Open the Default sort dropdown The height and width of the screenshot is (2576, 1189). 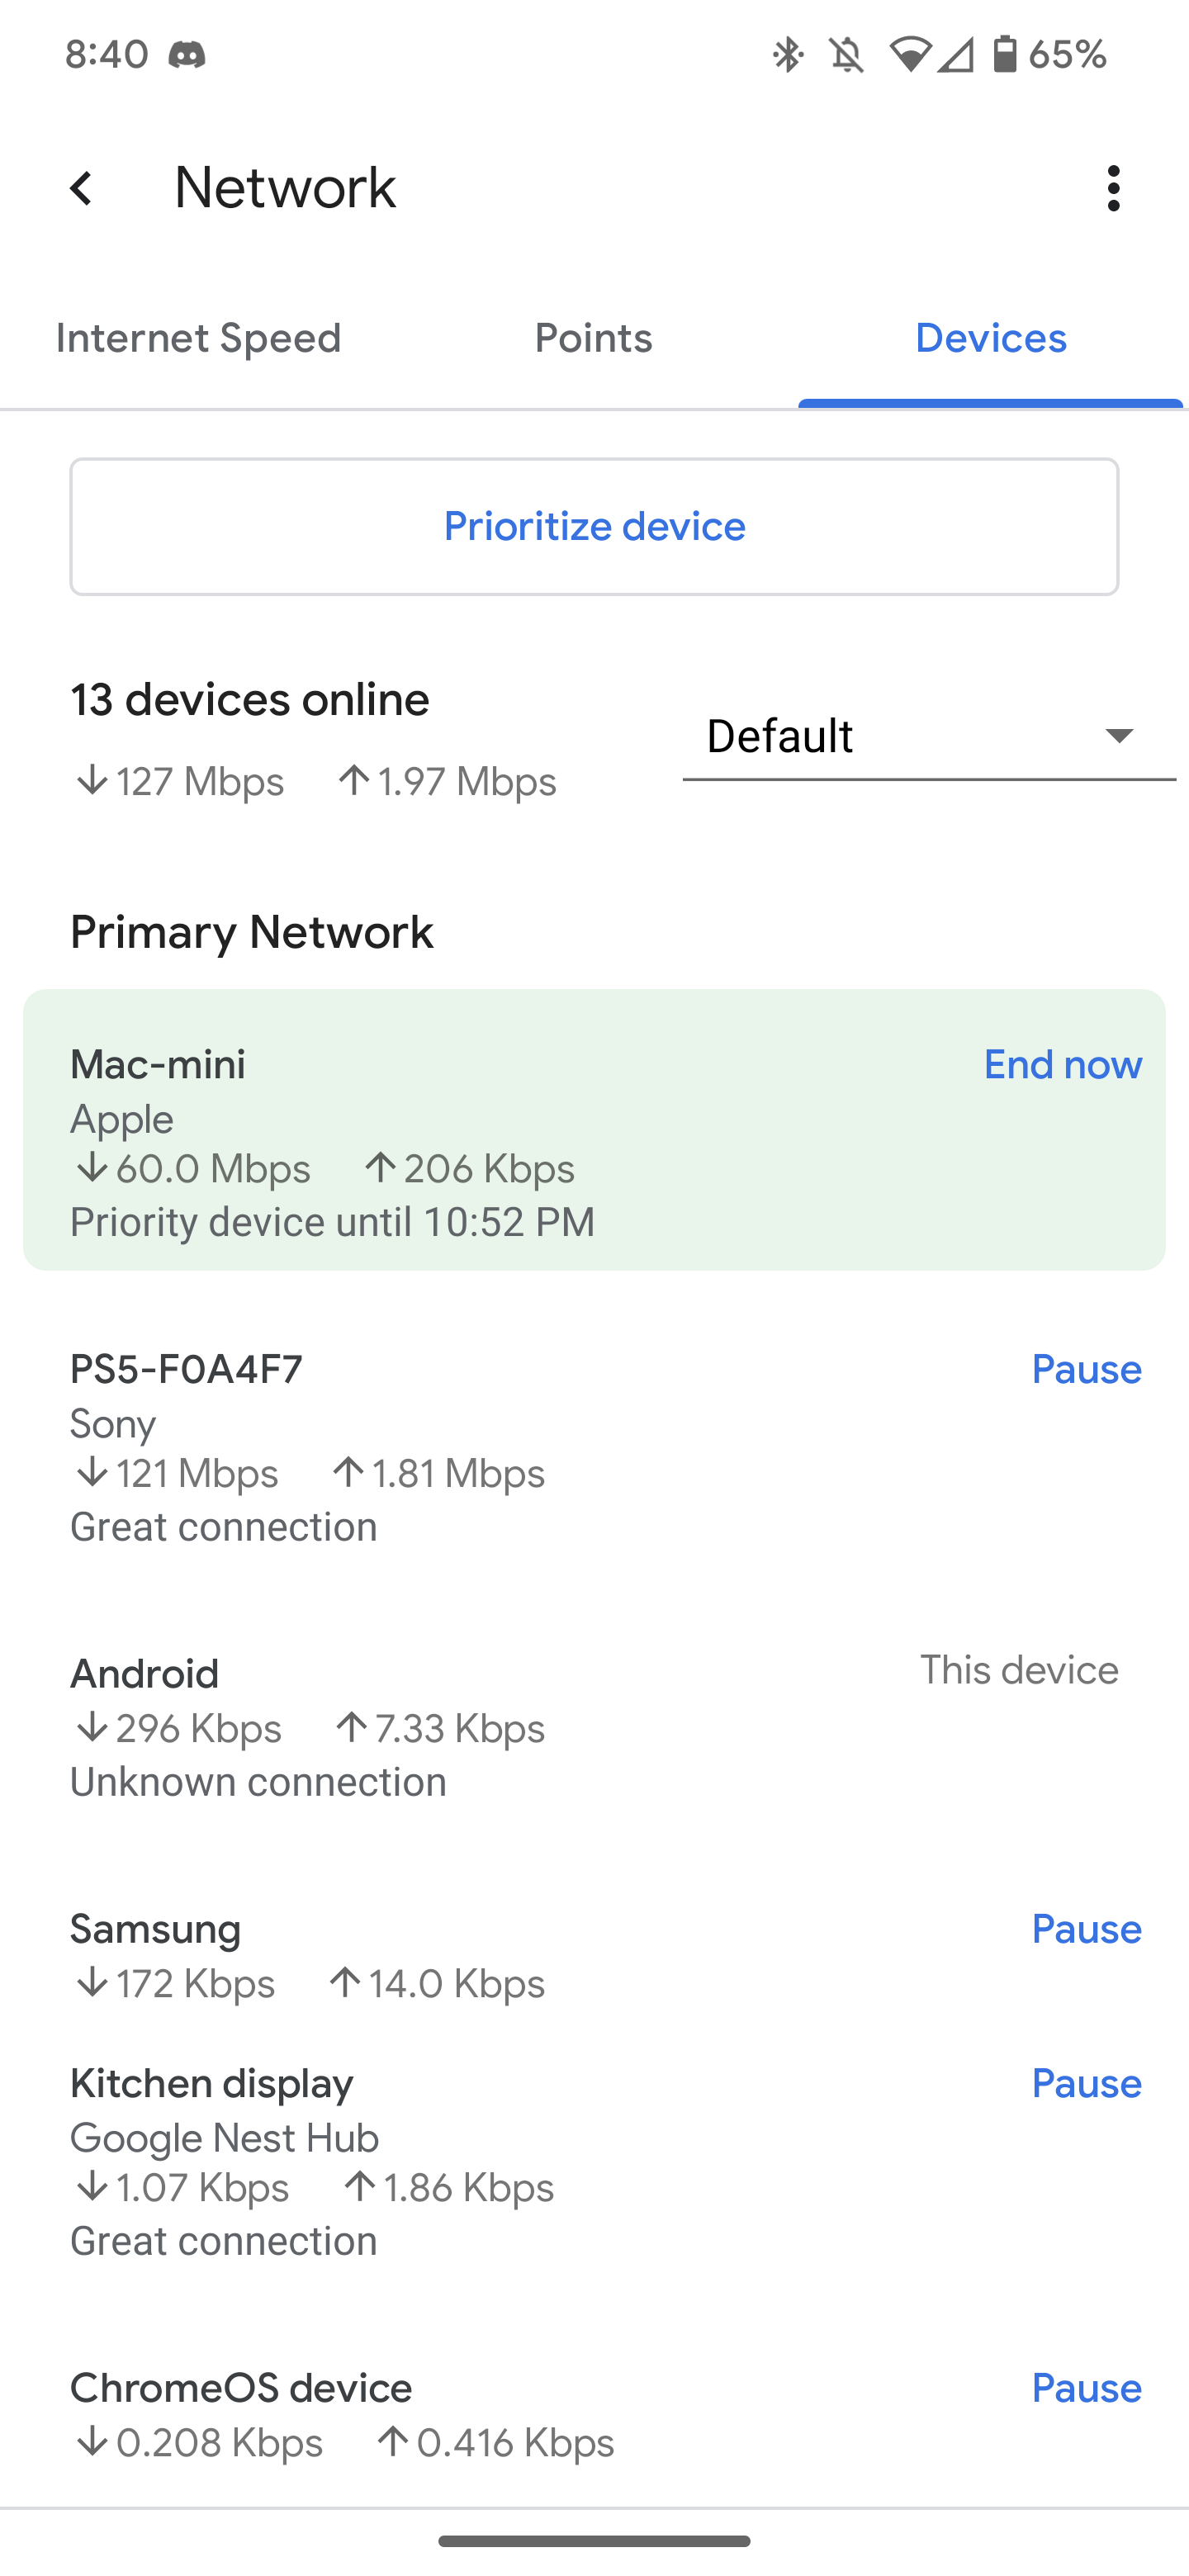tap(928, 736)
